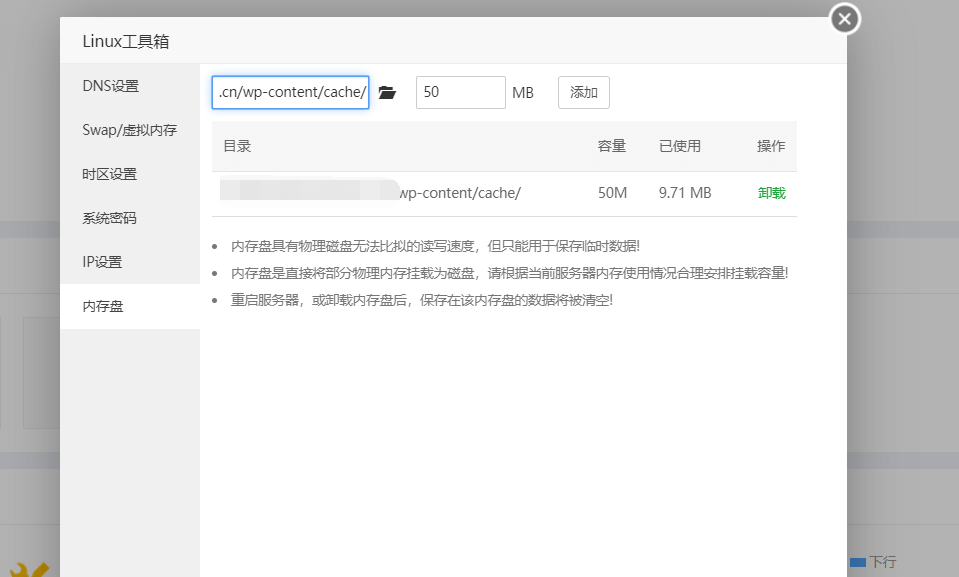Click 卸载 link for the cache directory
The height and width of the screenshot is (577, 959).
tap(771, 193)
